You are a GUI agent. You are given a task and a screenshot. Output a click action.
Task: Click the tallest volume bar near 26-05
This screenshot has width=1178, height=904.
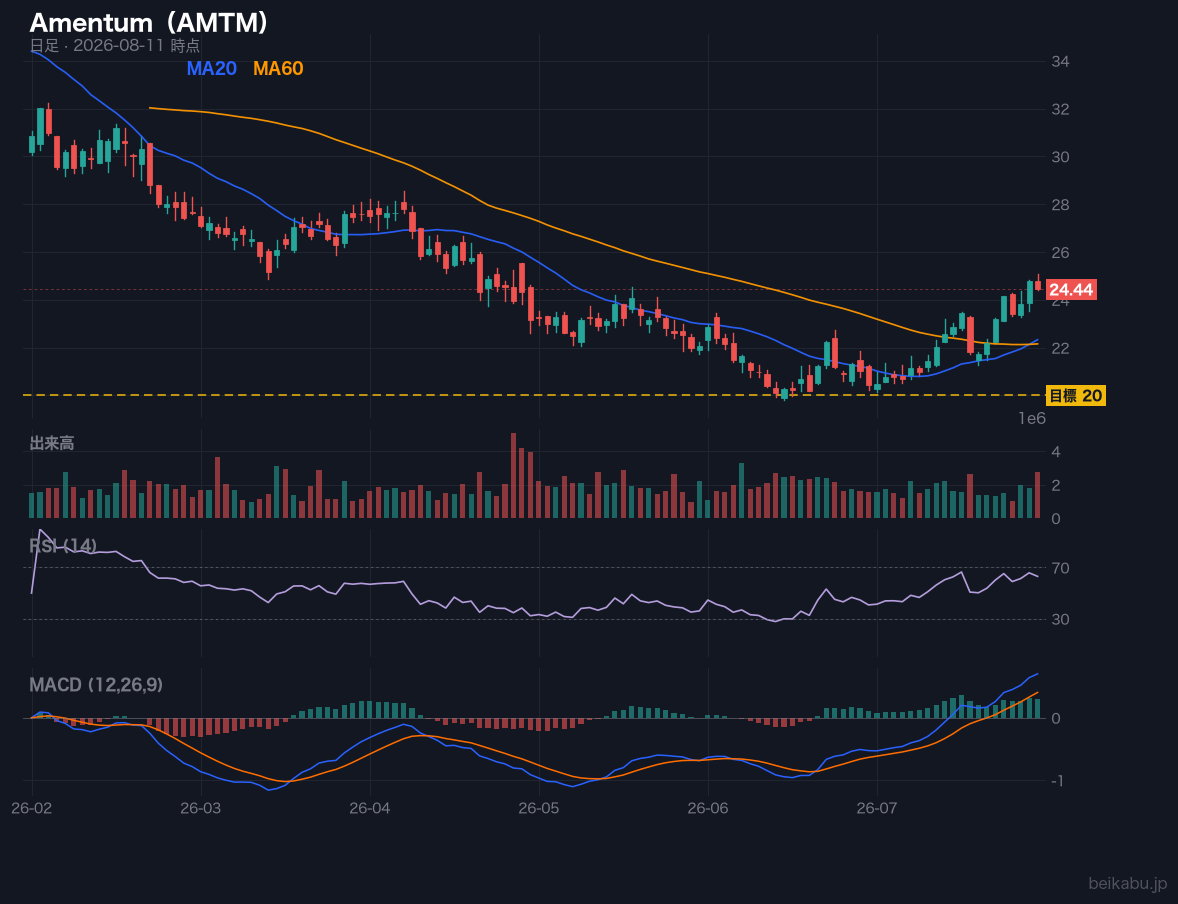point(514,475)
